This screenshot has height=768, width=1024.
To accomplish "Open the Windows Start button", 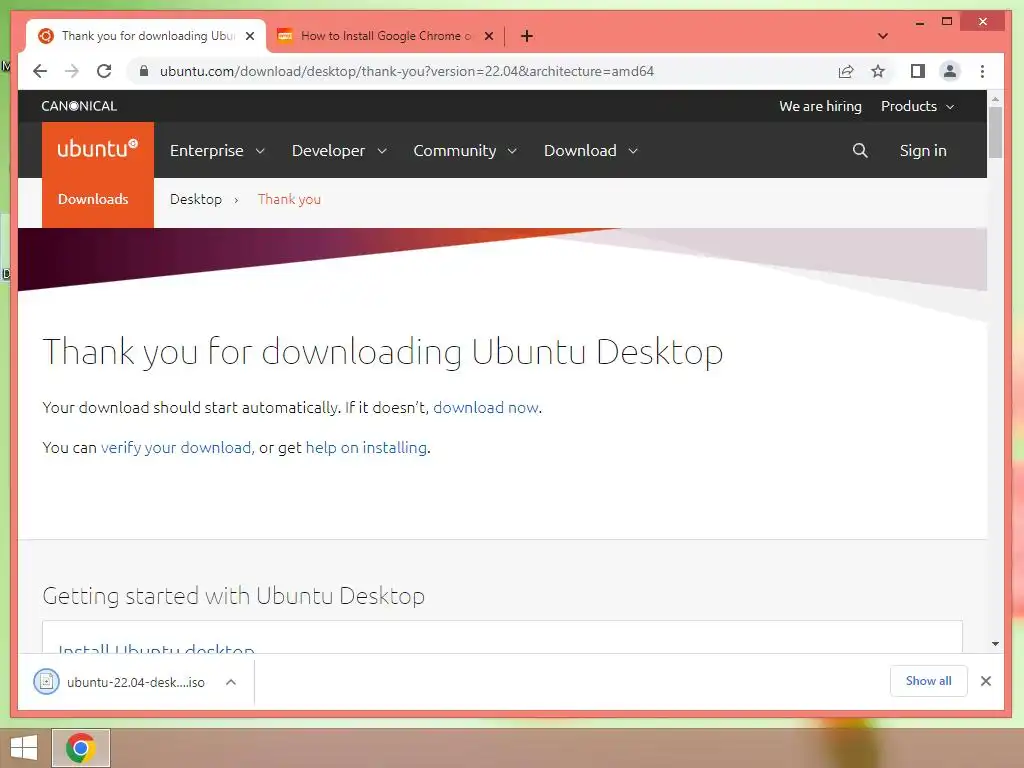I will pyautogui.click(x=24, y=748).
